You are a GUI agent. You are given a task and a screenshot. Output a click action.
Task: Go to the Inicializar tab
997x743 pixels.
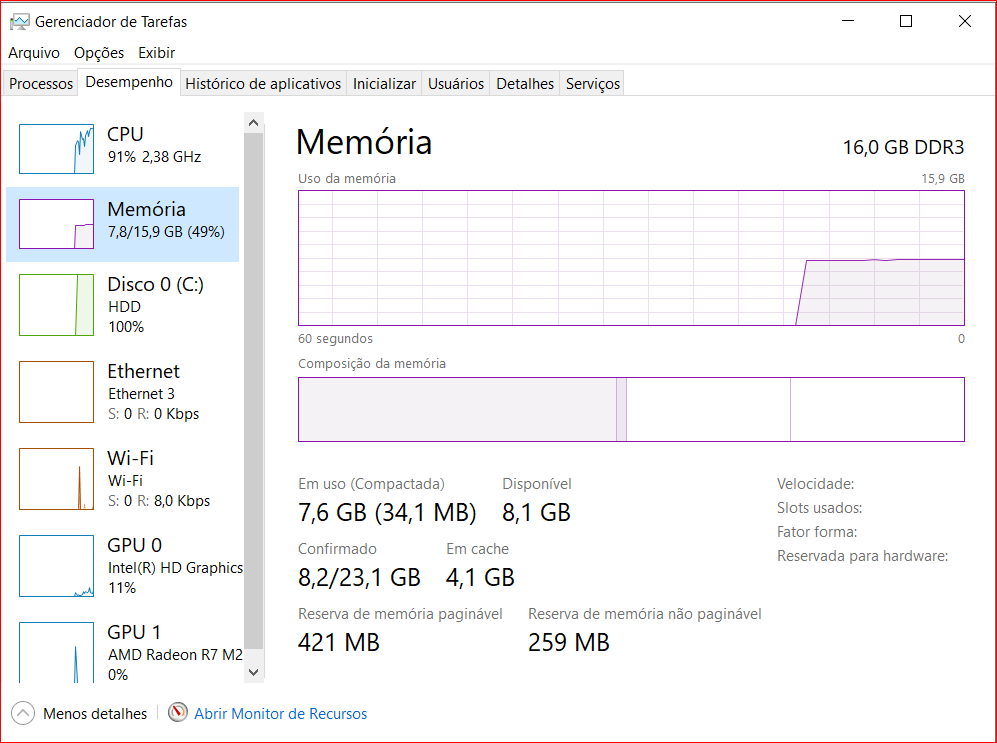tap(384, 84)
